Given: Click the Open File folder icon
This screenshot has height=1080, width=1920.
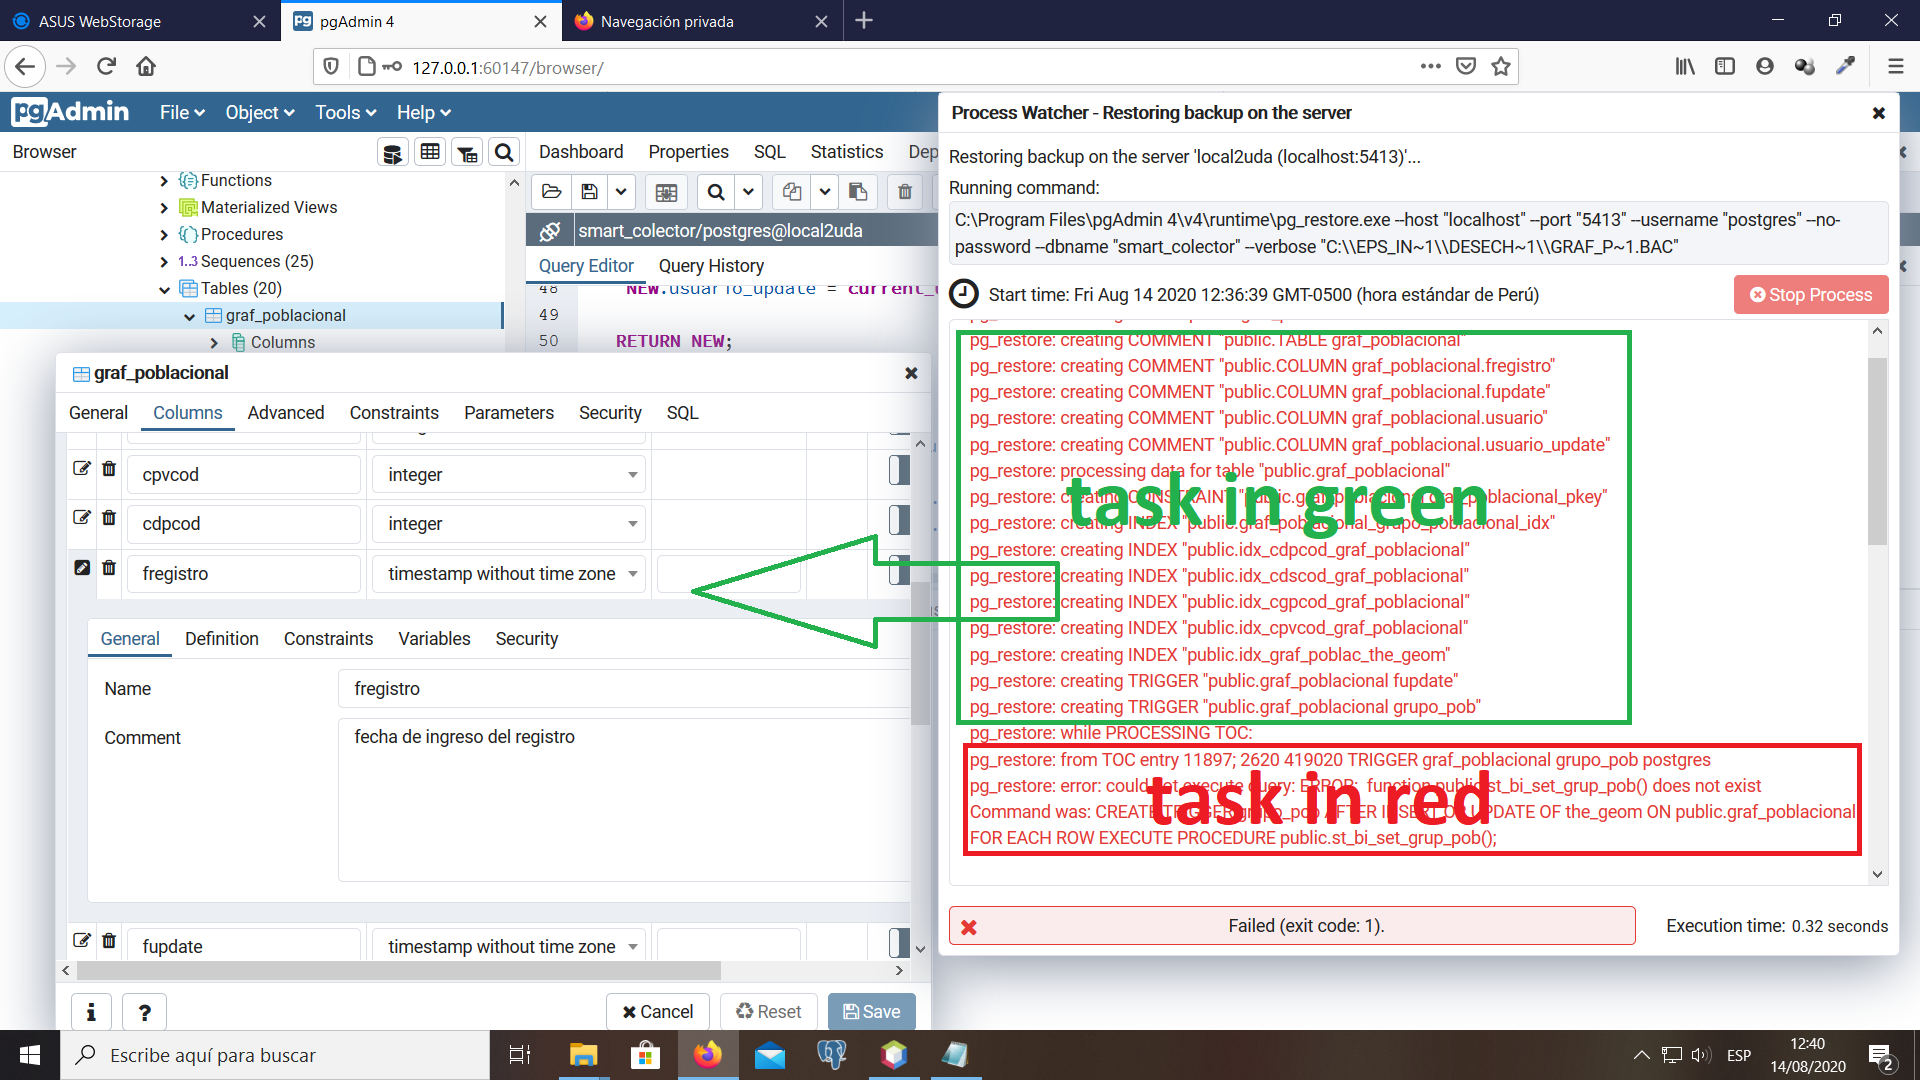Looking at the screenshot, I should tap(551, 192).
